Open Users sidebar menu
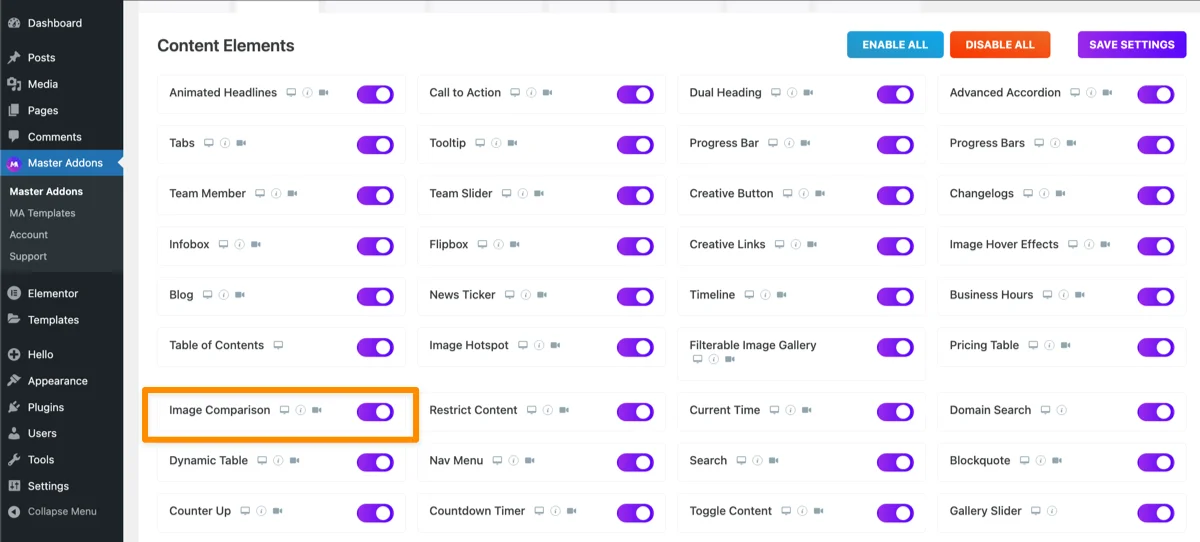Viewport: 1200px width, 542px height. tap(61, 433)
